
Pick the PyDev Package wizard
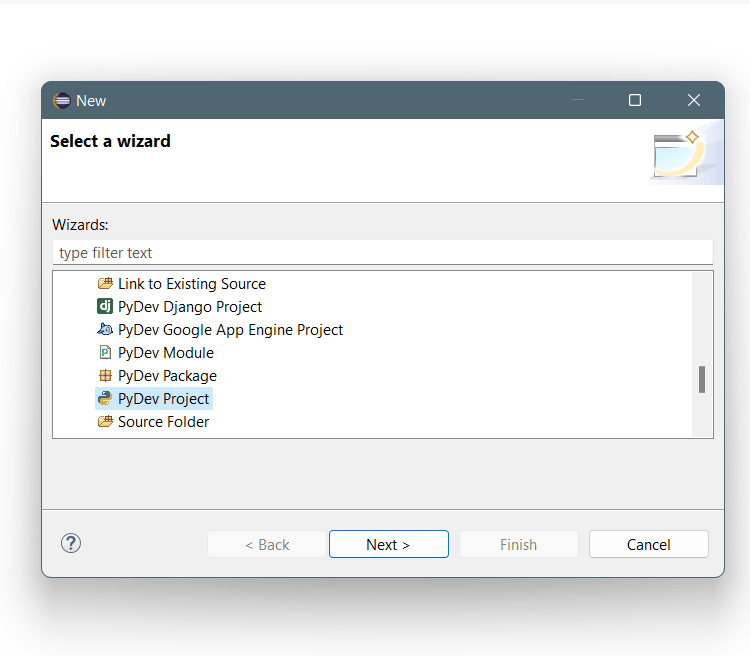tap(167, 376)
